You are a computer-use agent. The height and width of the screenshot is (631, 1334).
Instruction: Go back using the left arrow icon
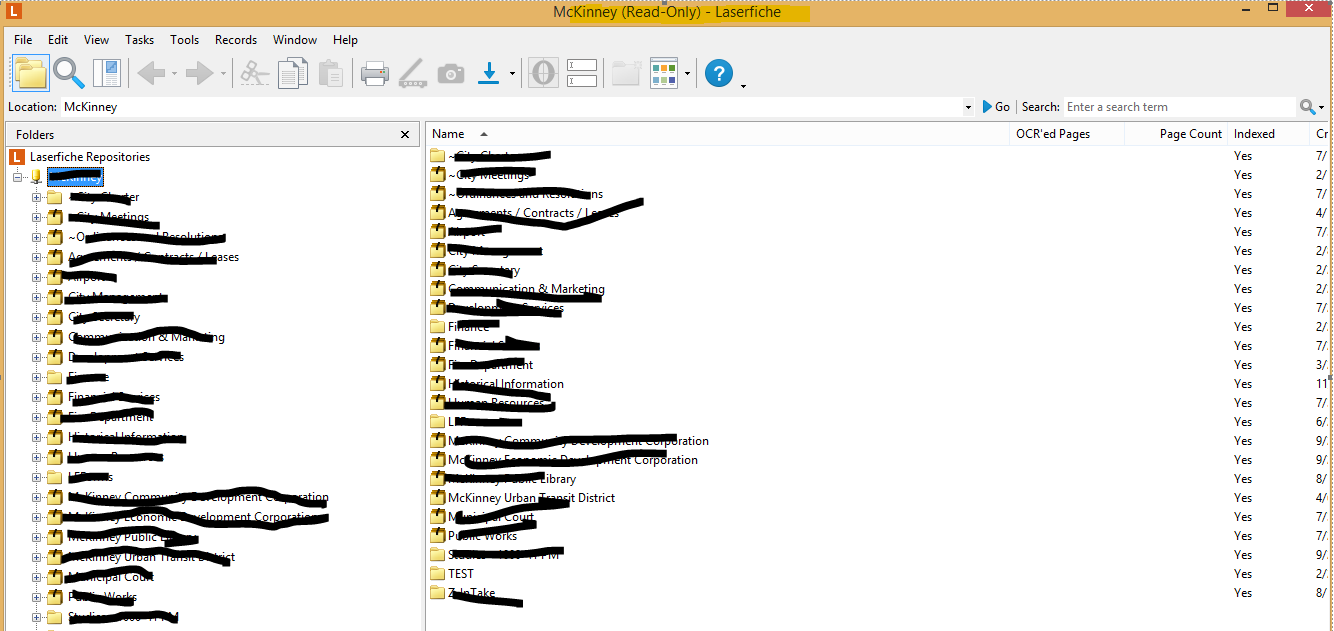coord(151,73)
